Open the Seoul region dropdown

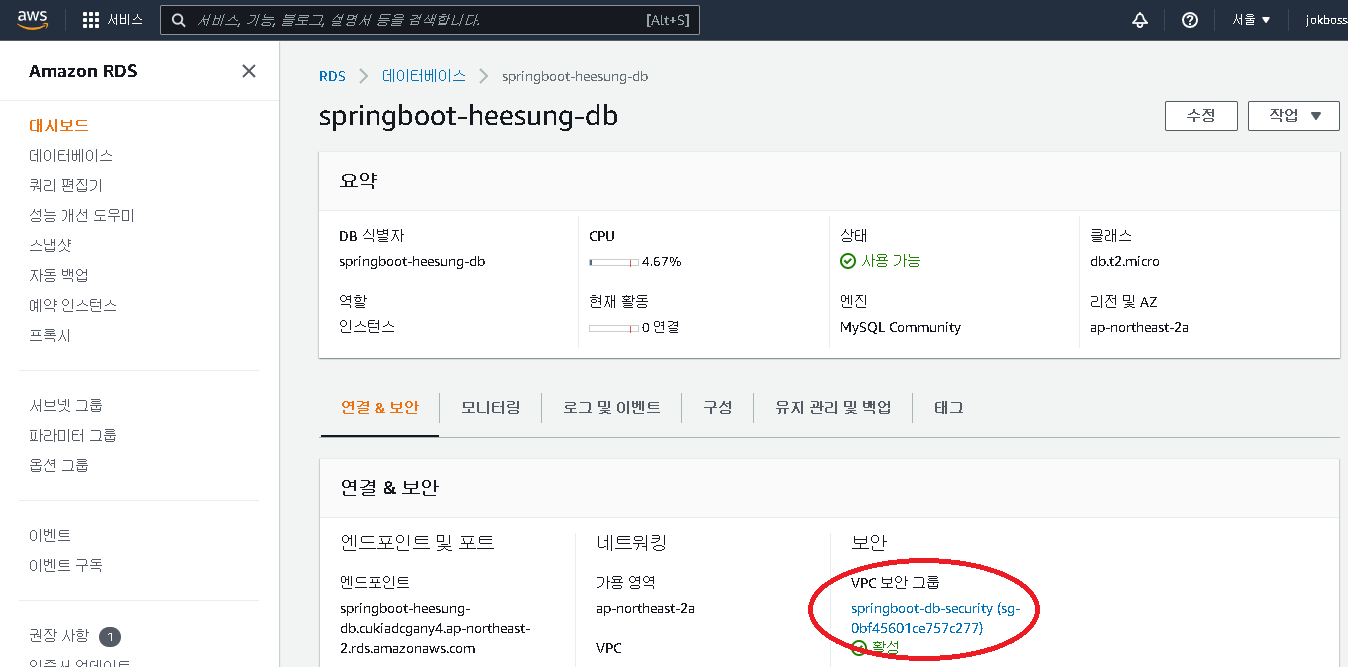[x=1251, y=20]
